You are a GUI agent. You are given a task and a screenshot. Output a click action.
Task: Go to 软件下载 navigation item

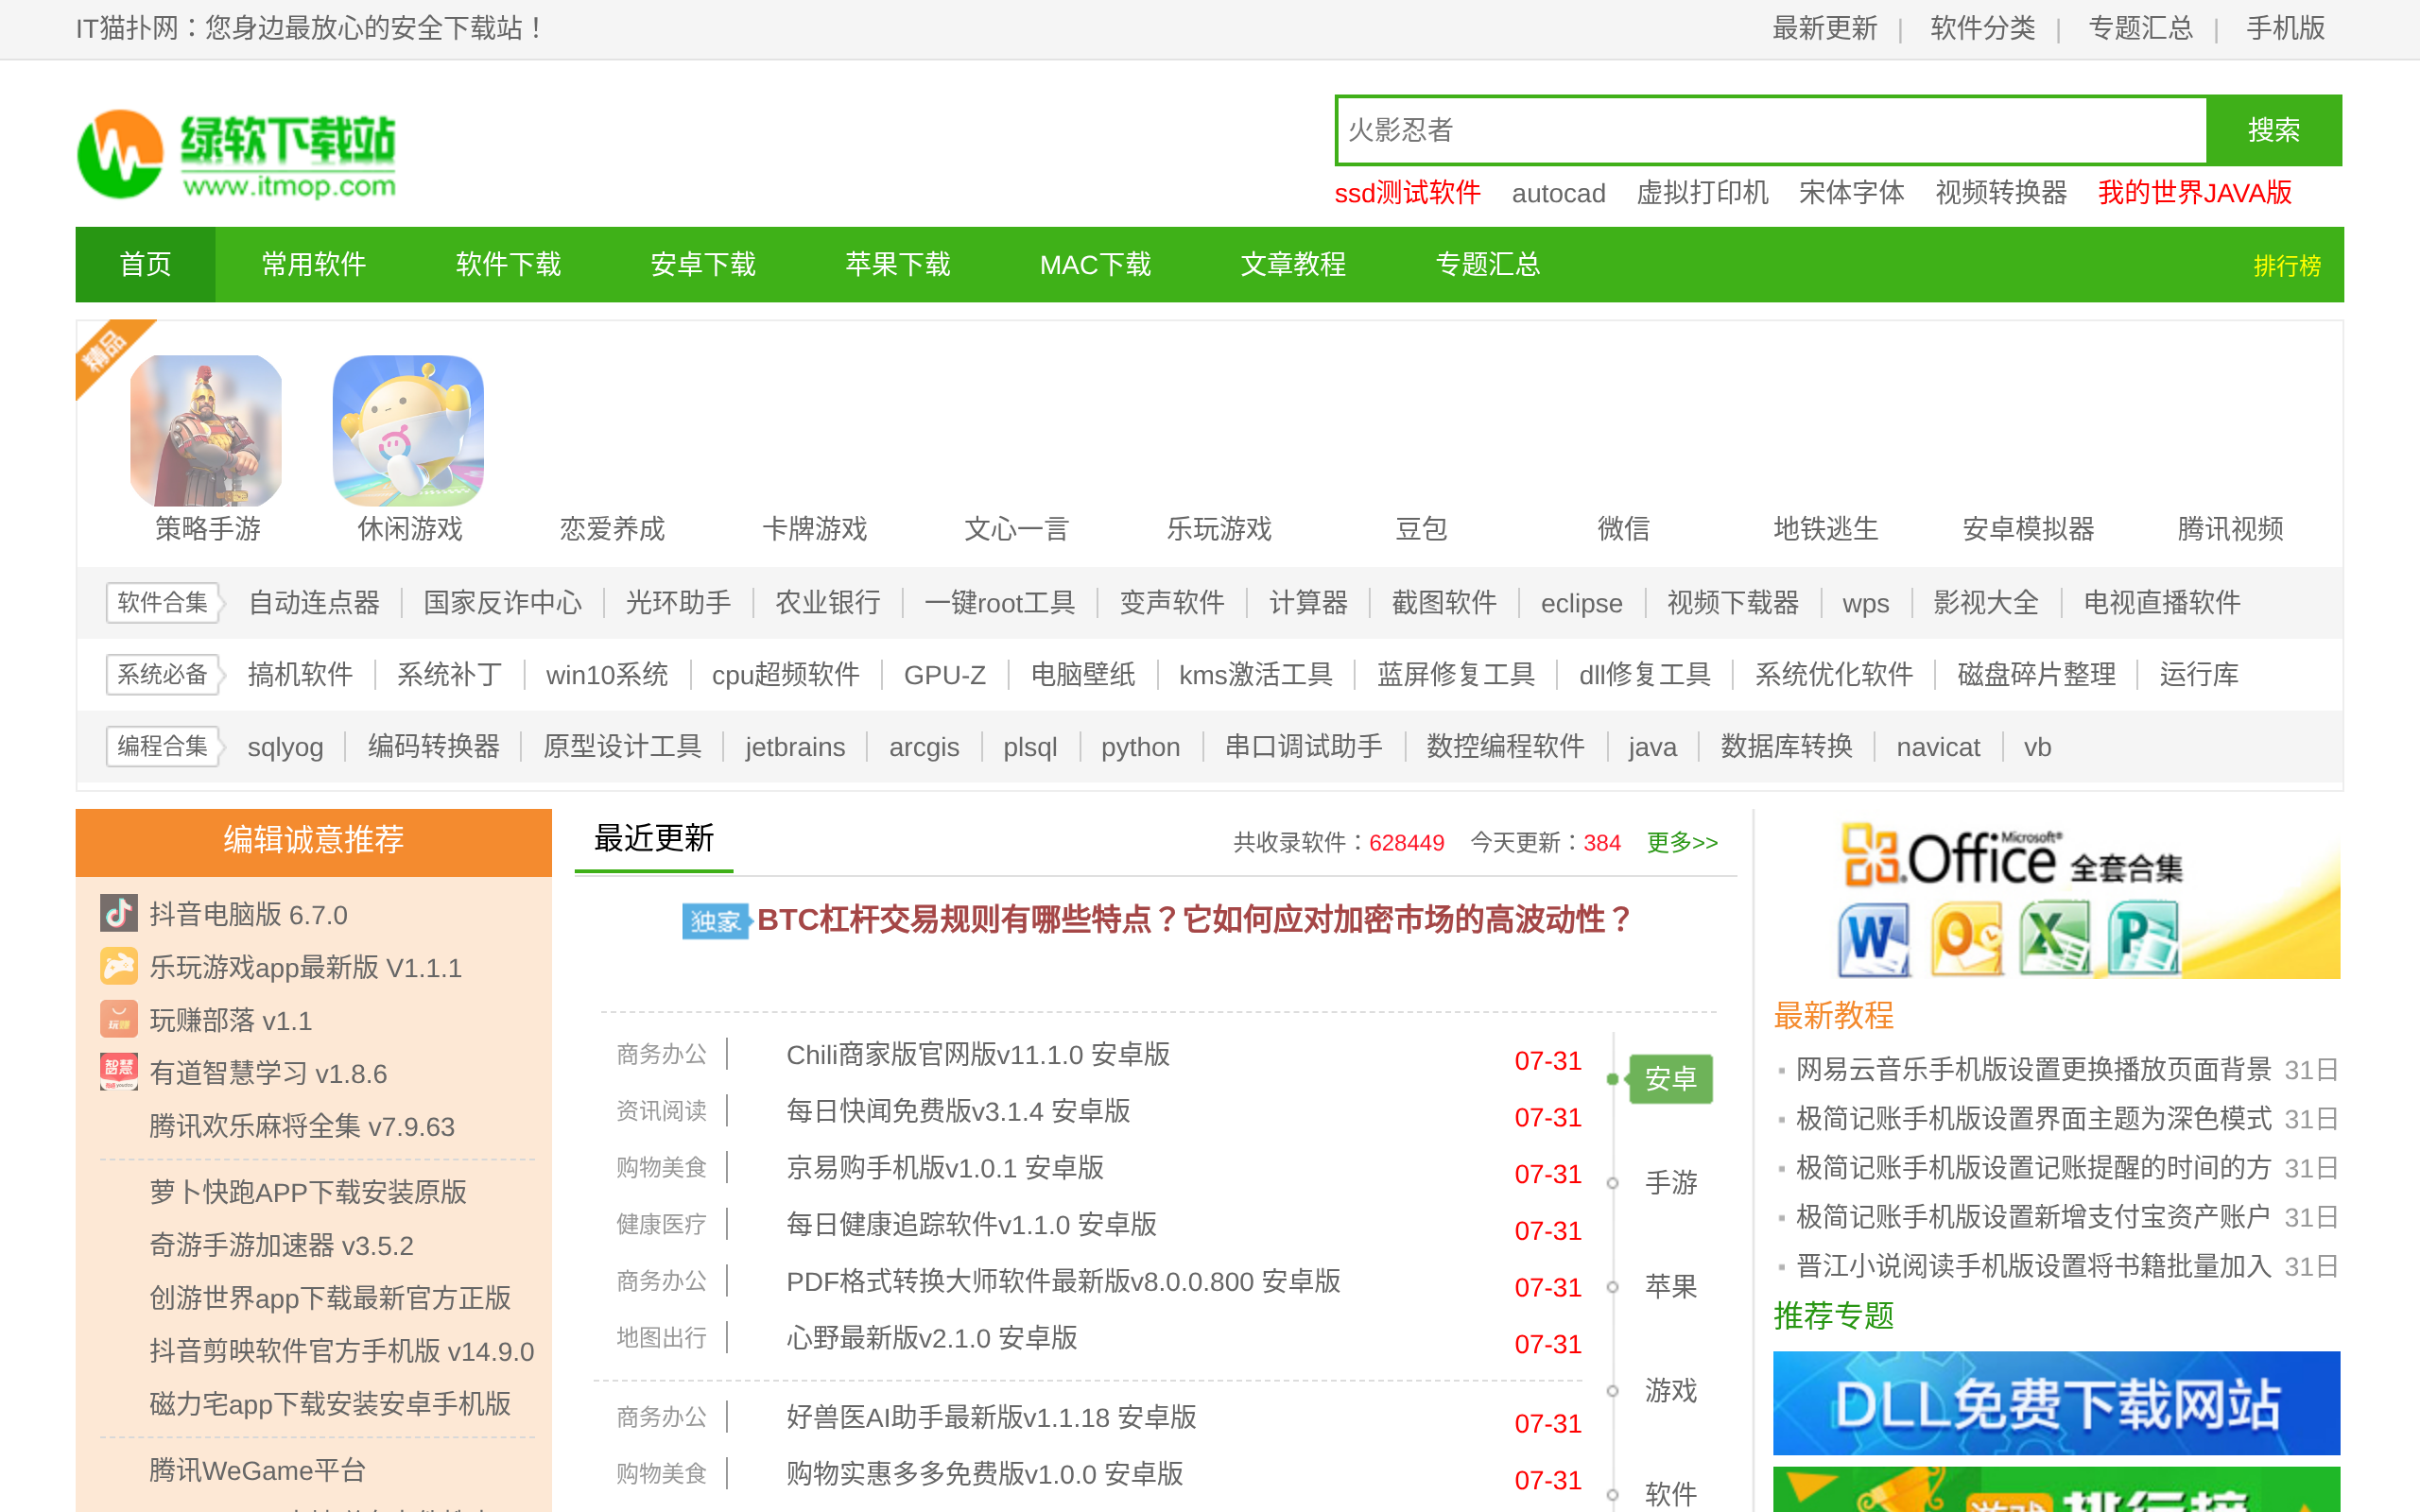point(508,264)
